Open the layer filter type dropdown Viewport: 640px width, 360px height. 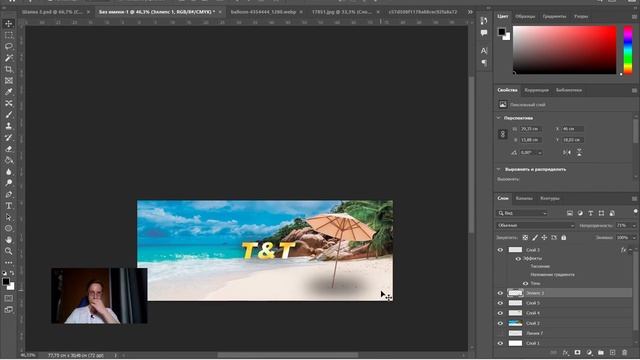[522, 213]
